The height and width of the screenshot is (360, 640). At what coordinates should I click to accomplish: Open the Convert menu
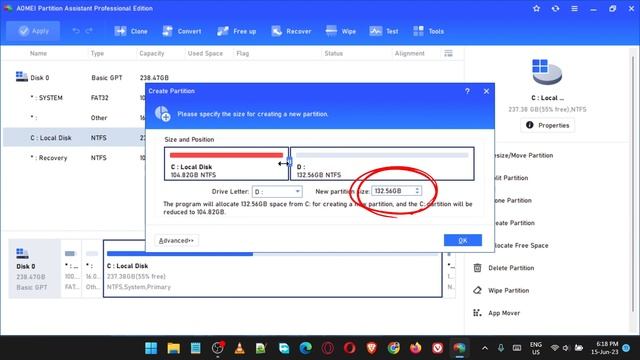(x=182, y=31)
